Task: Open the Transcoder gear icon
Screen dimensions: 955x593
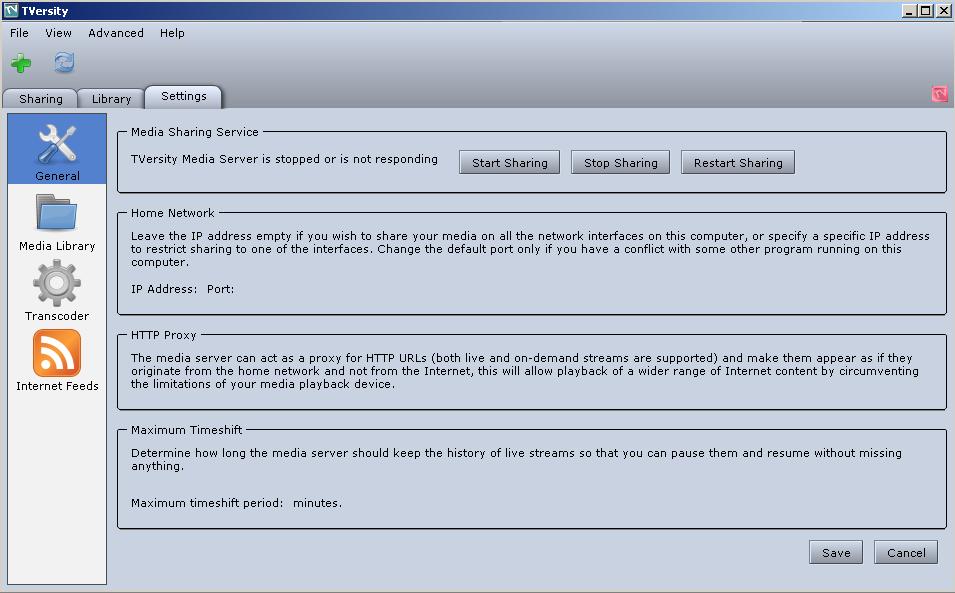Action: tap(57, 282)
